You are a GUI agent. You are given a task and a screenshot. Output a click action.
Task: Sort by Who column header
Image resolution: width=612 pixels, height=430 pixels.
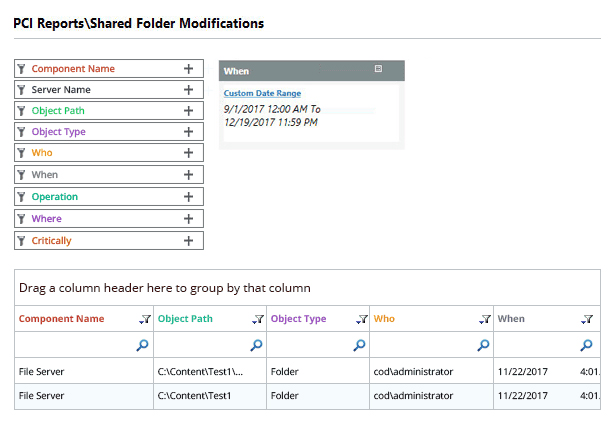coord(384,319)
